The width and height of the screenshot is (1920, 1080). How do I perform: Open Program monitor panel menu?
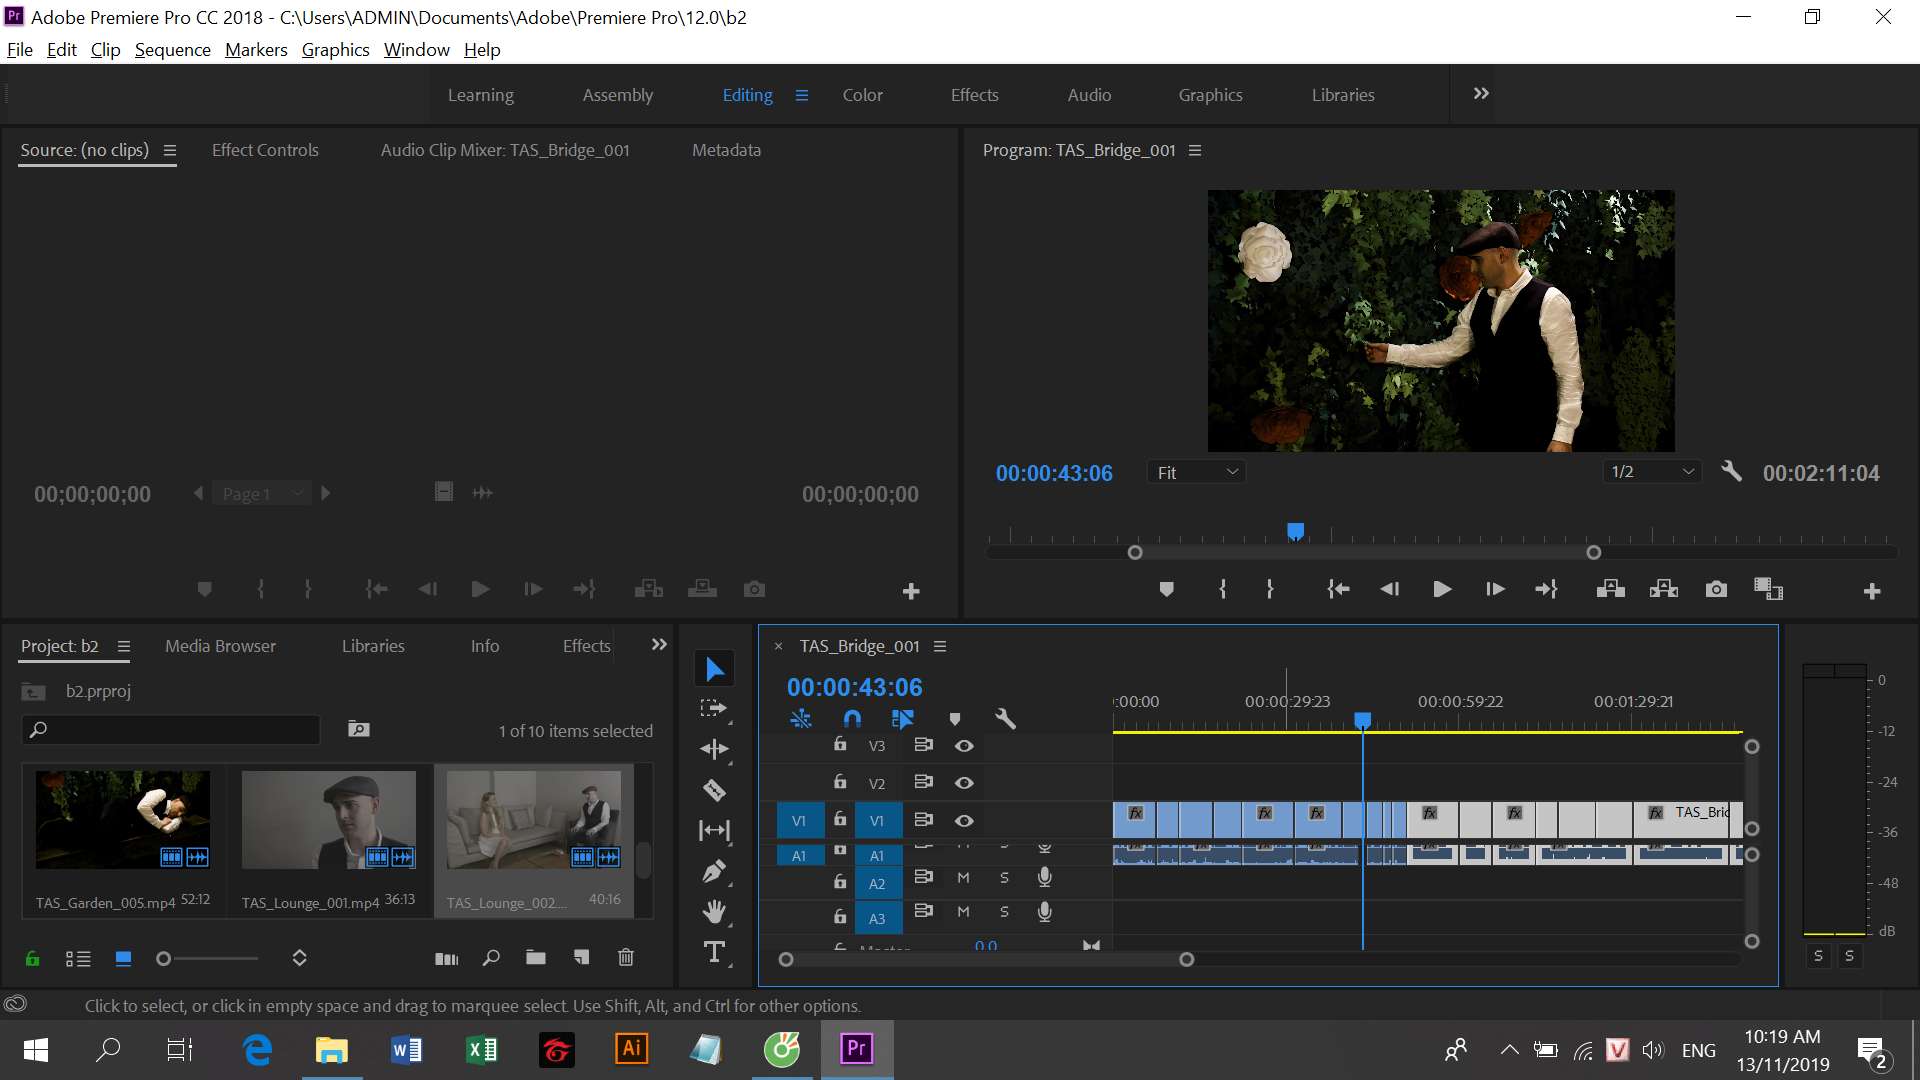pos(1195,150)
